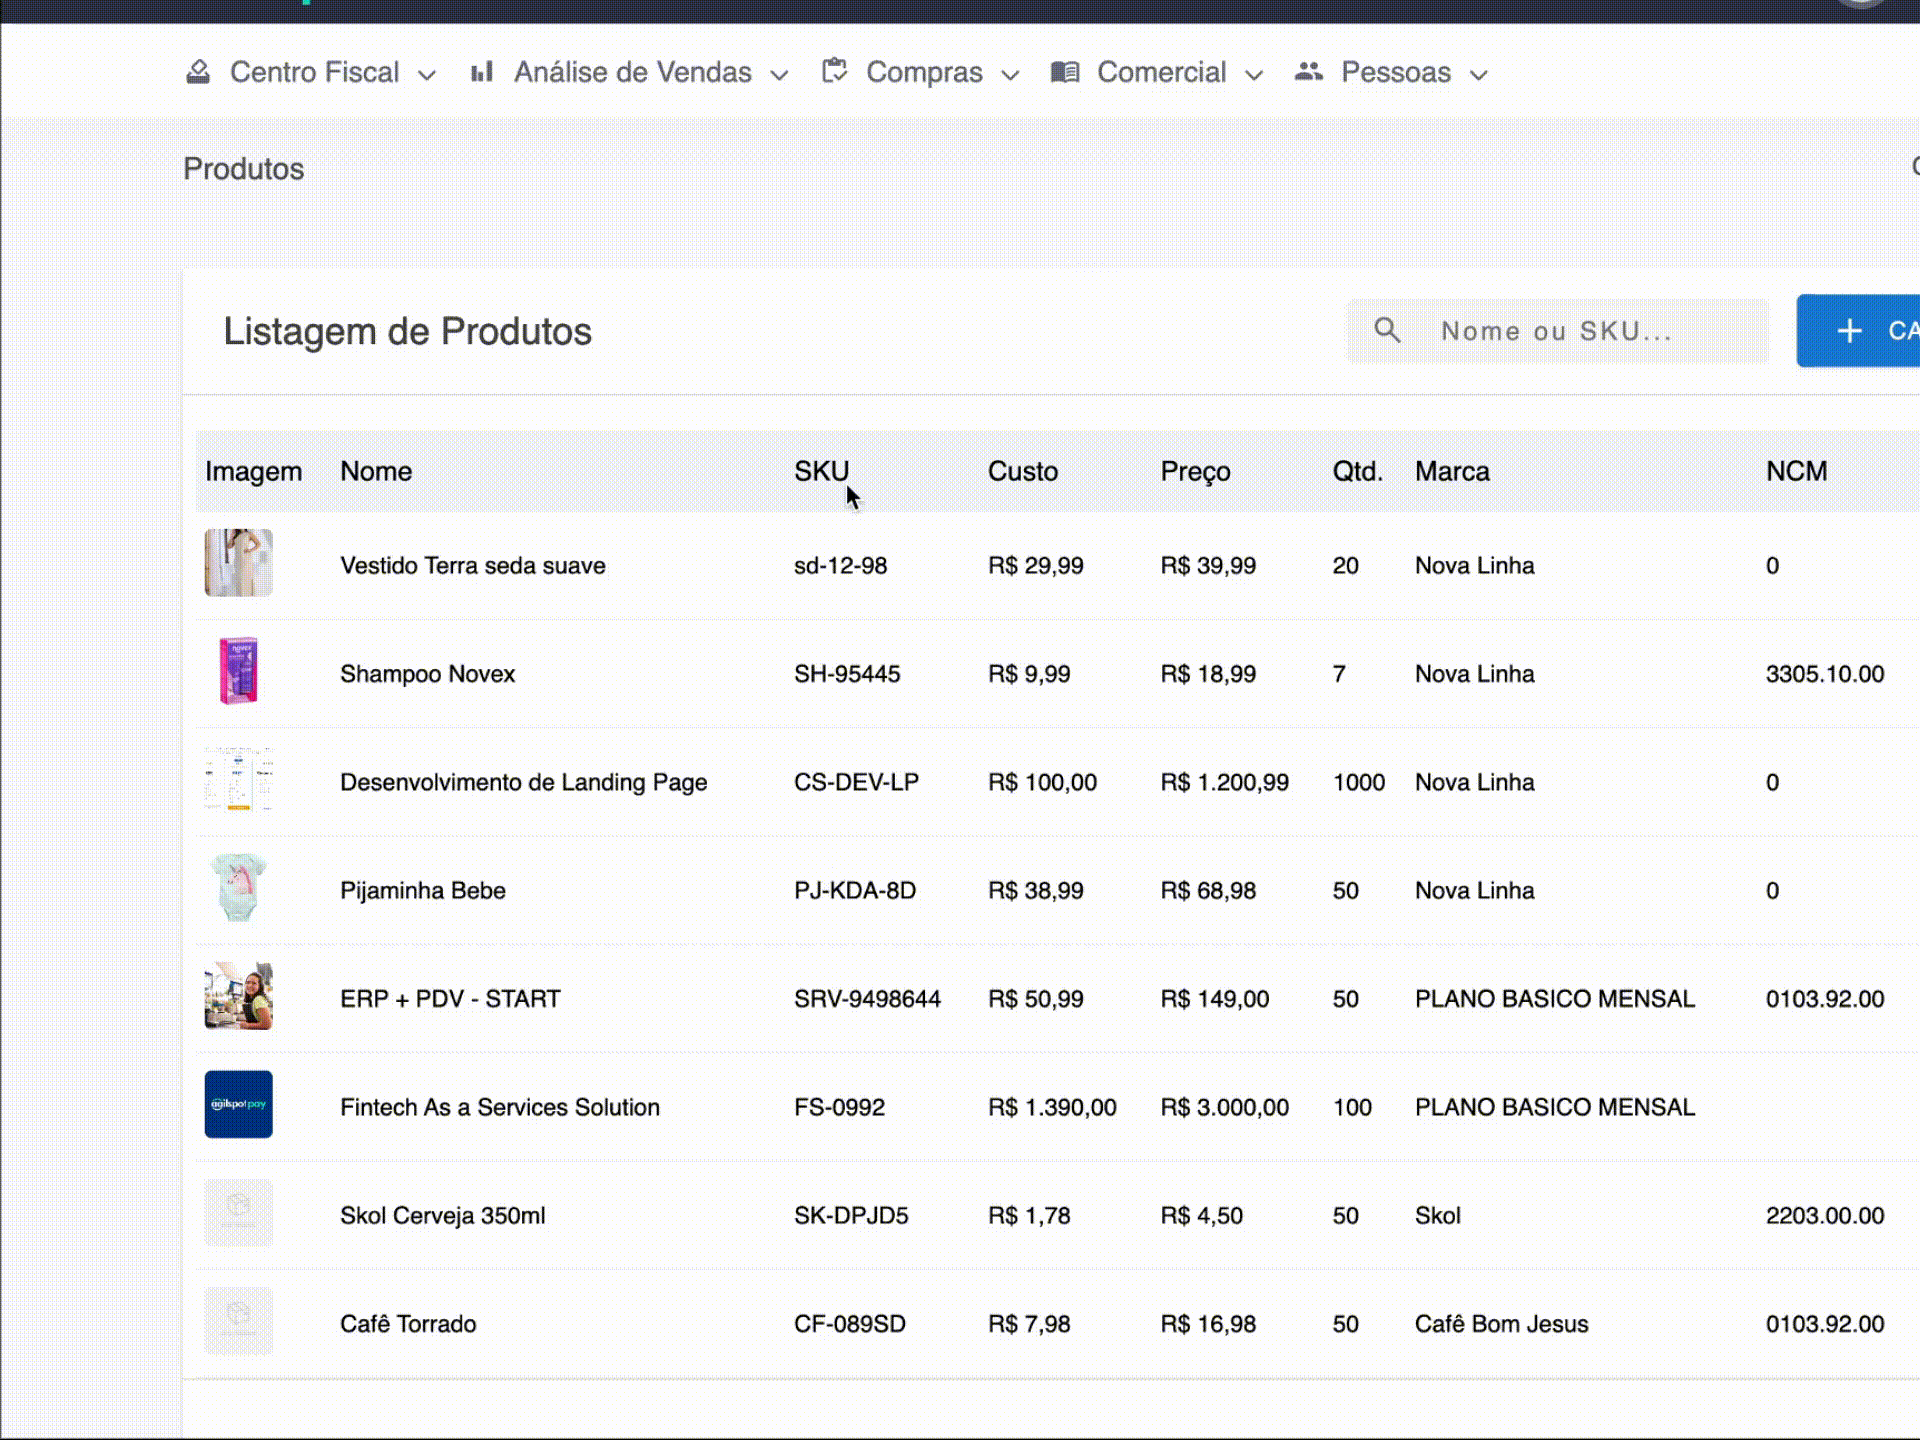Expand the Compras dropdown chevron
This screenshot has width=1920, height=1440.
point(1010,75)
